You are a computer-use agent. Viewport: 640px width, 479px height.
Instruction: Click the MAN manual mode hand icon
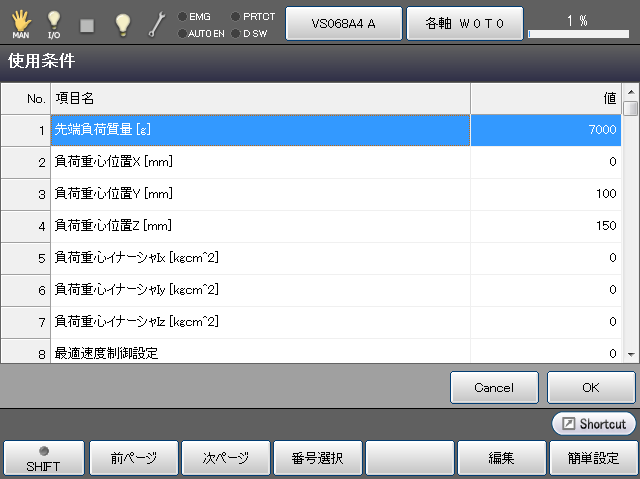(21, 23)
